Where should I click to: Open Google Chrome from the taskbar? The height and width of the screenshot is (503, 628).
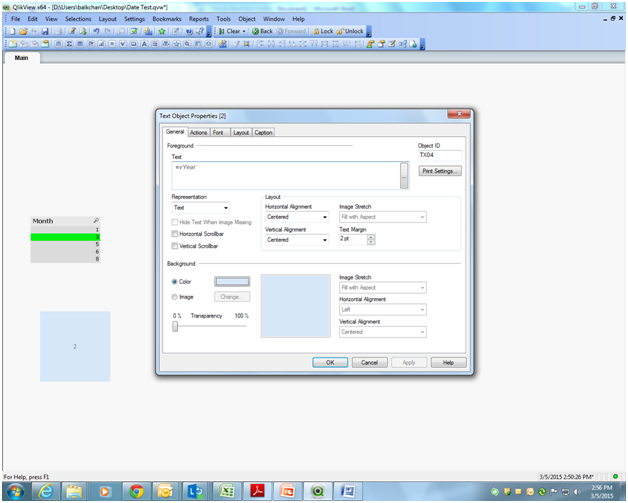(x=135, y=491)
